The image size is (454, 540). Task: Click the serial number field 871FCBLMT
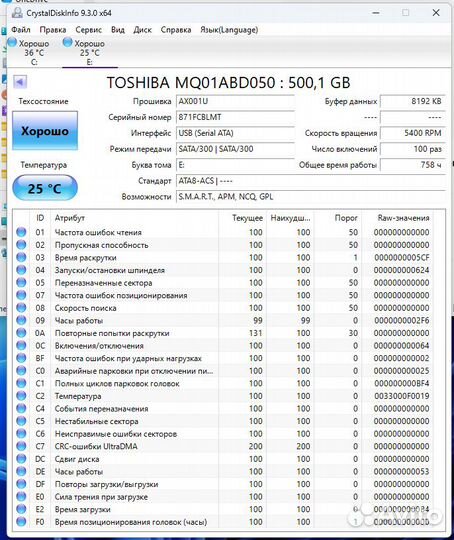pyautogui.click(x=235, y=117)
